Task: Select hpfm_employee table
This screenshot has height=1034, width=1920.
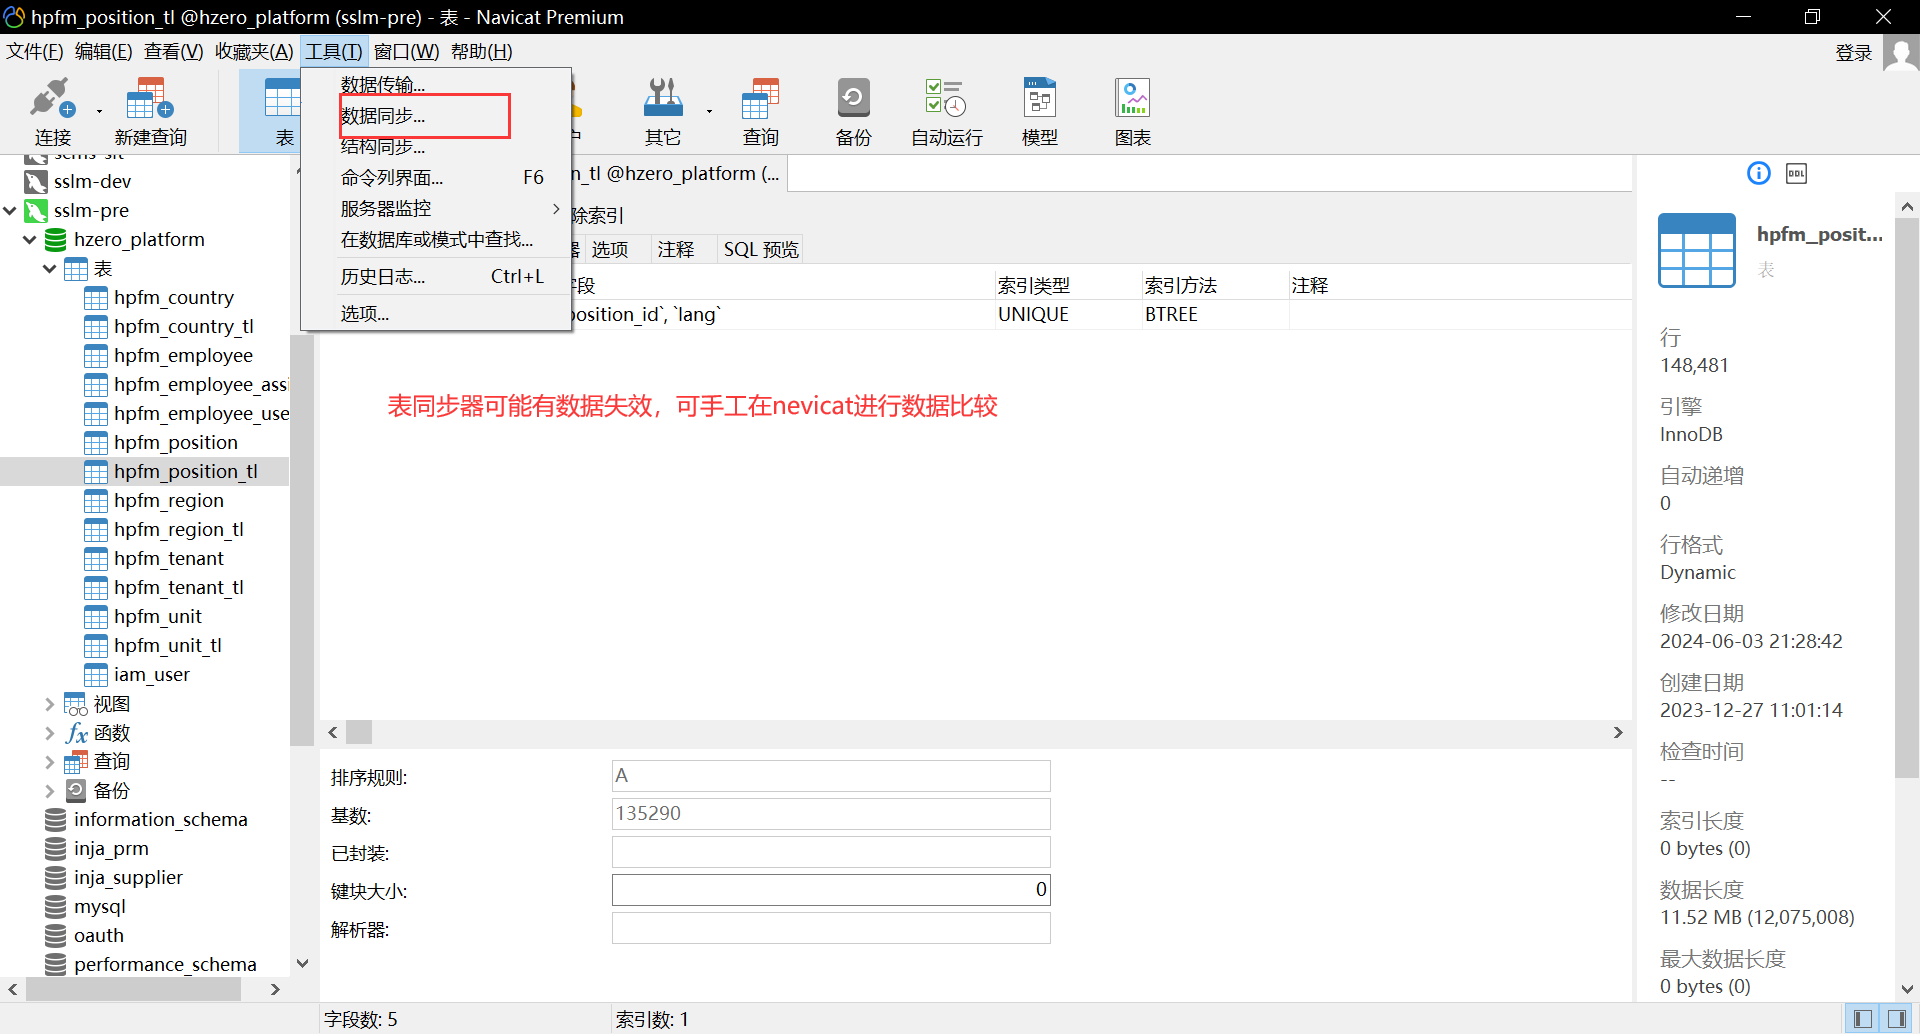Action: pyautogui.click(x=183, y=355)
